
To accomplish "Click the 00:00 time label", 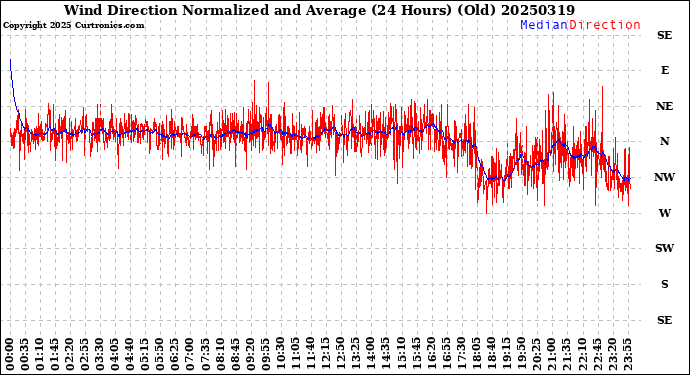I will click(10, 354).
